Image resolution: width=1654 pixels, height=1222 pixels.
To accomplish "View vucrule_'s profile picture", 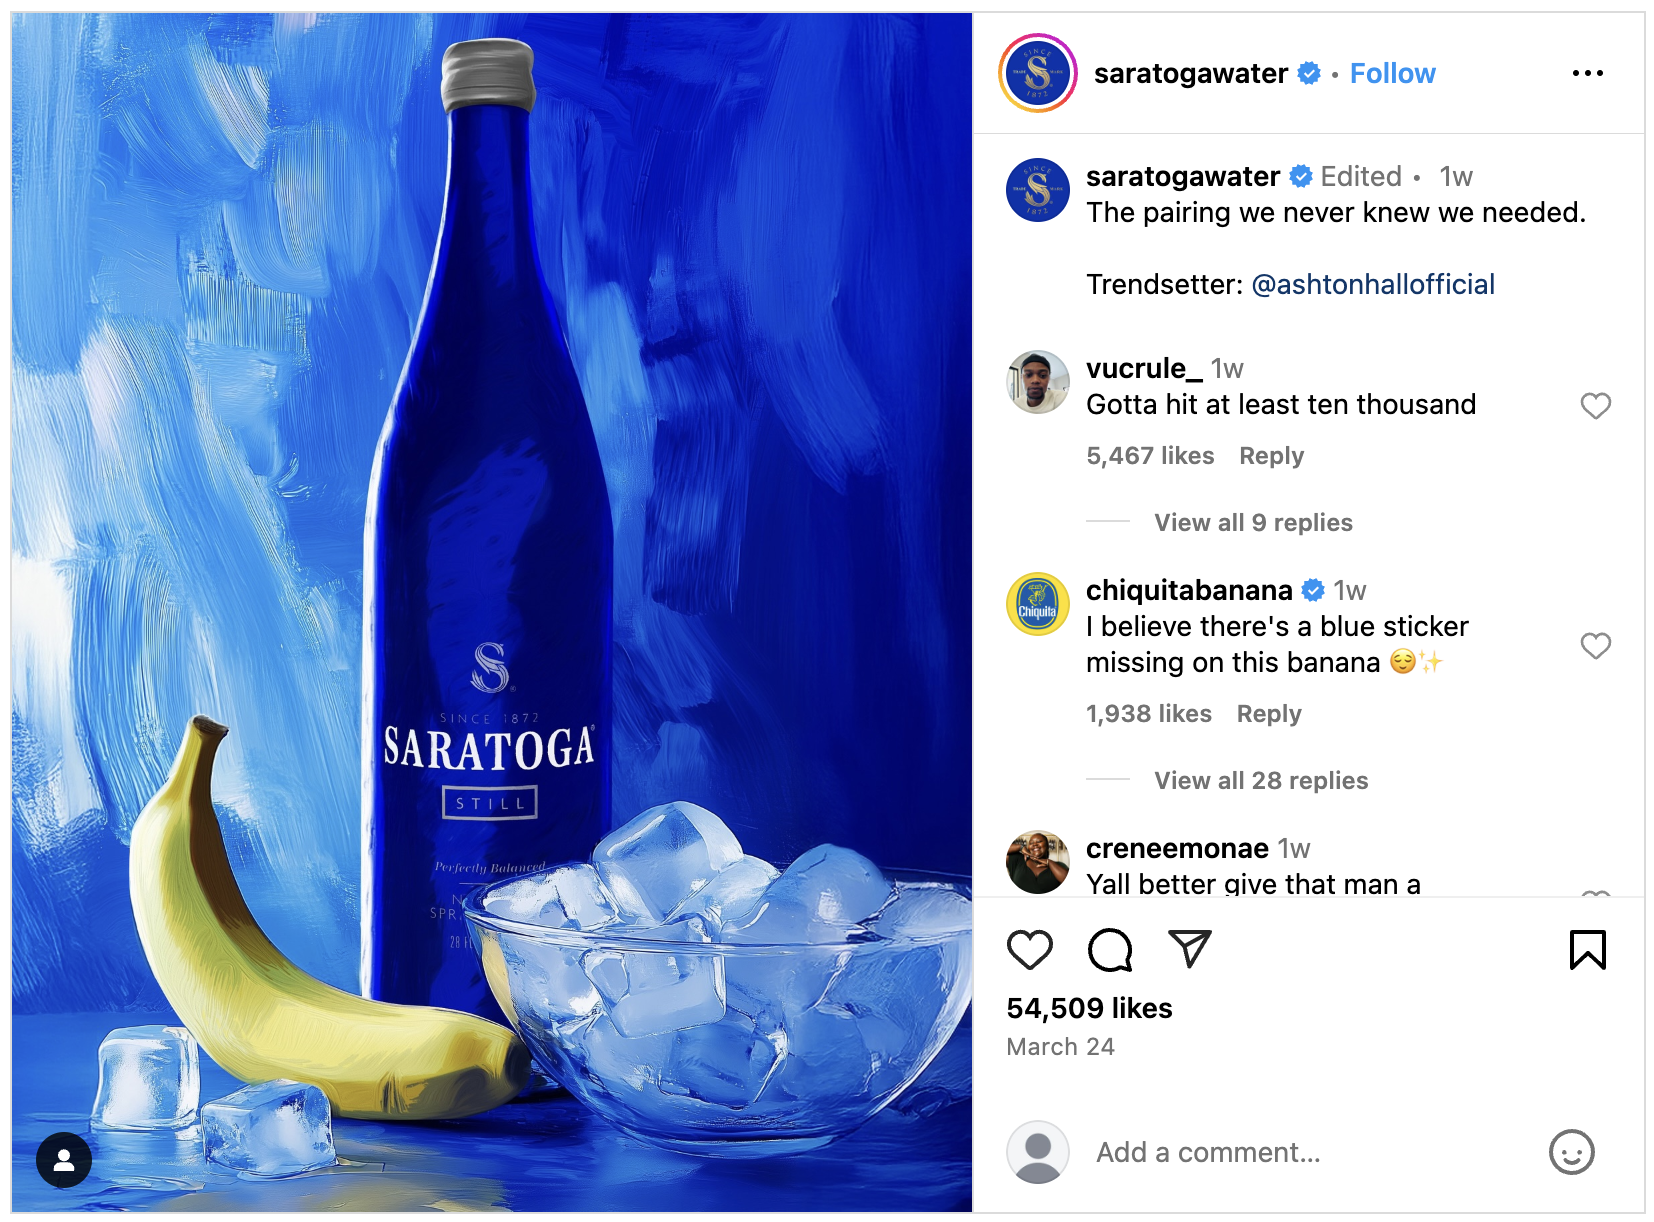I will [1038, 382].
